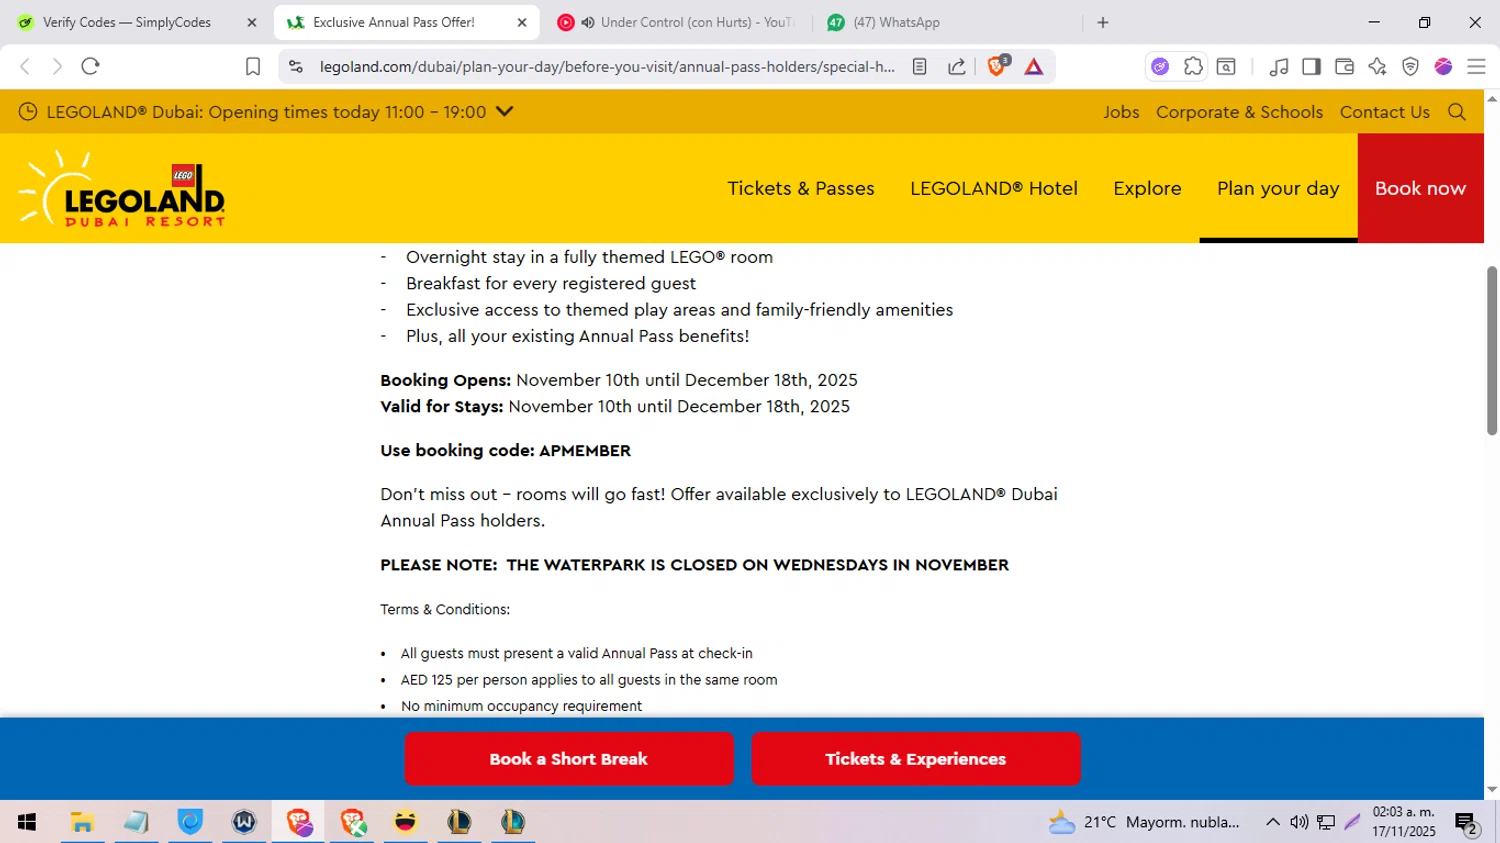The height and width of the screenshot is (843, 1500).
Task: Click the Tickets & Experiences button
Action: [x=916, y=759]
